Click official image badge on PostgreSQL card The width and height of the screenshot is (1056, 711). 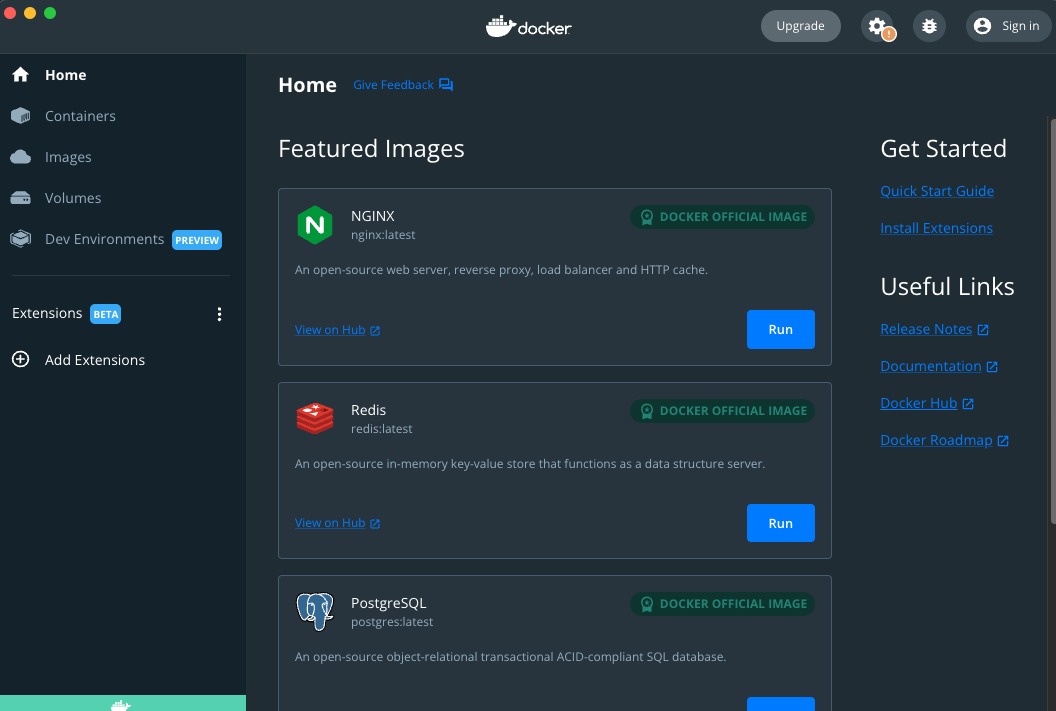(722, 604)
